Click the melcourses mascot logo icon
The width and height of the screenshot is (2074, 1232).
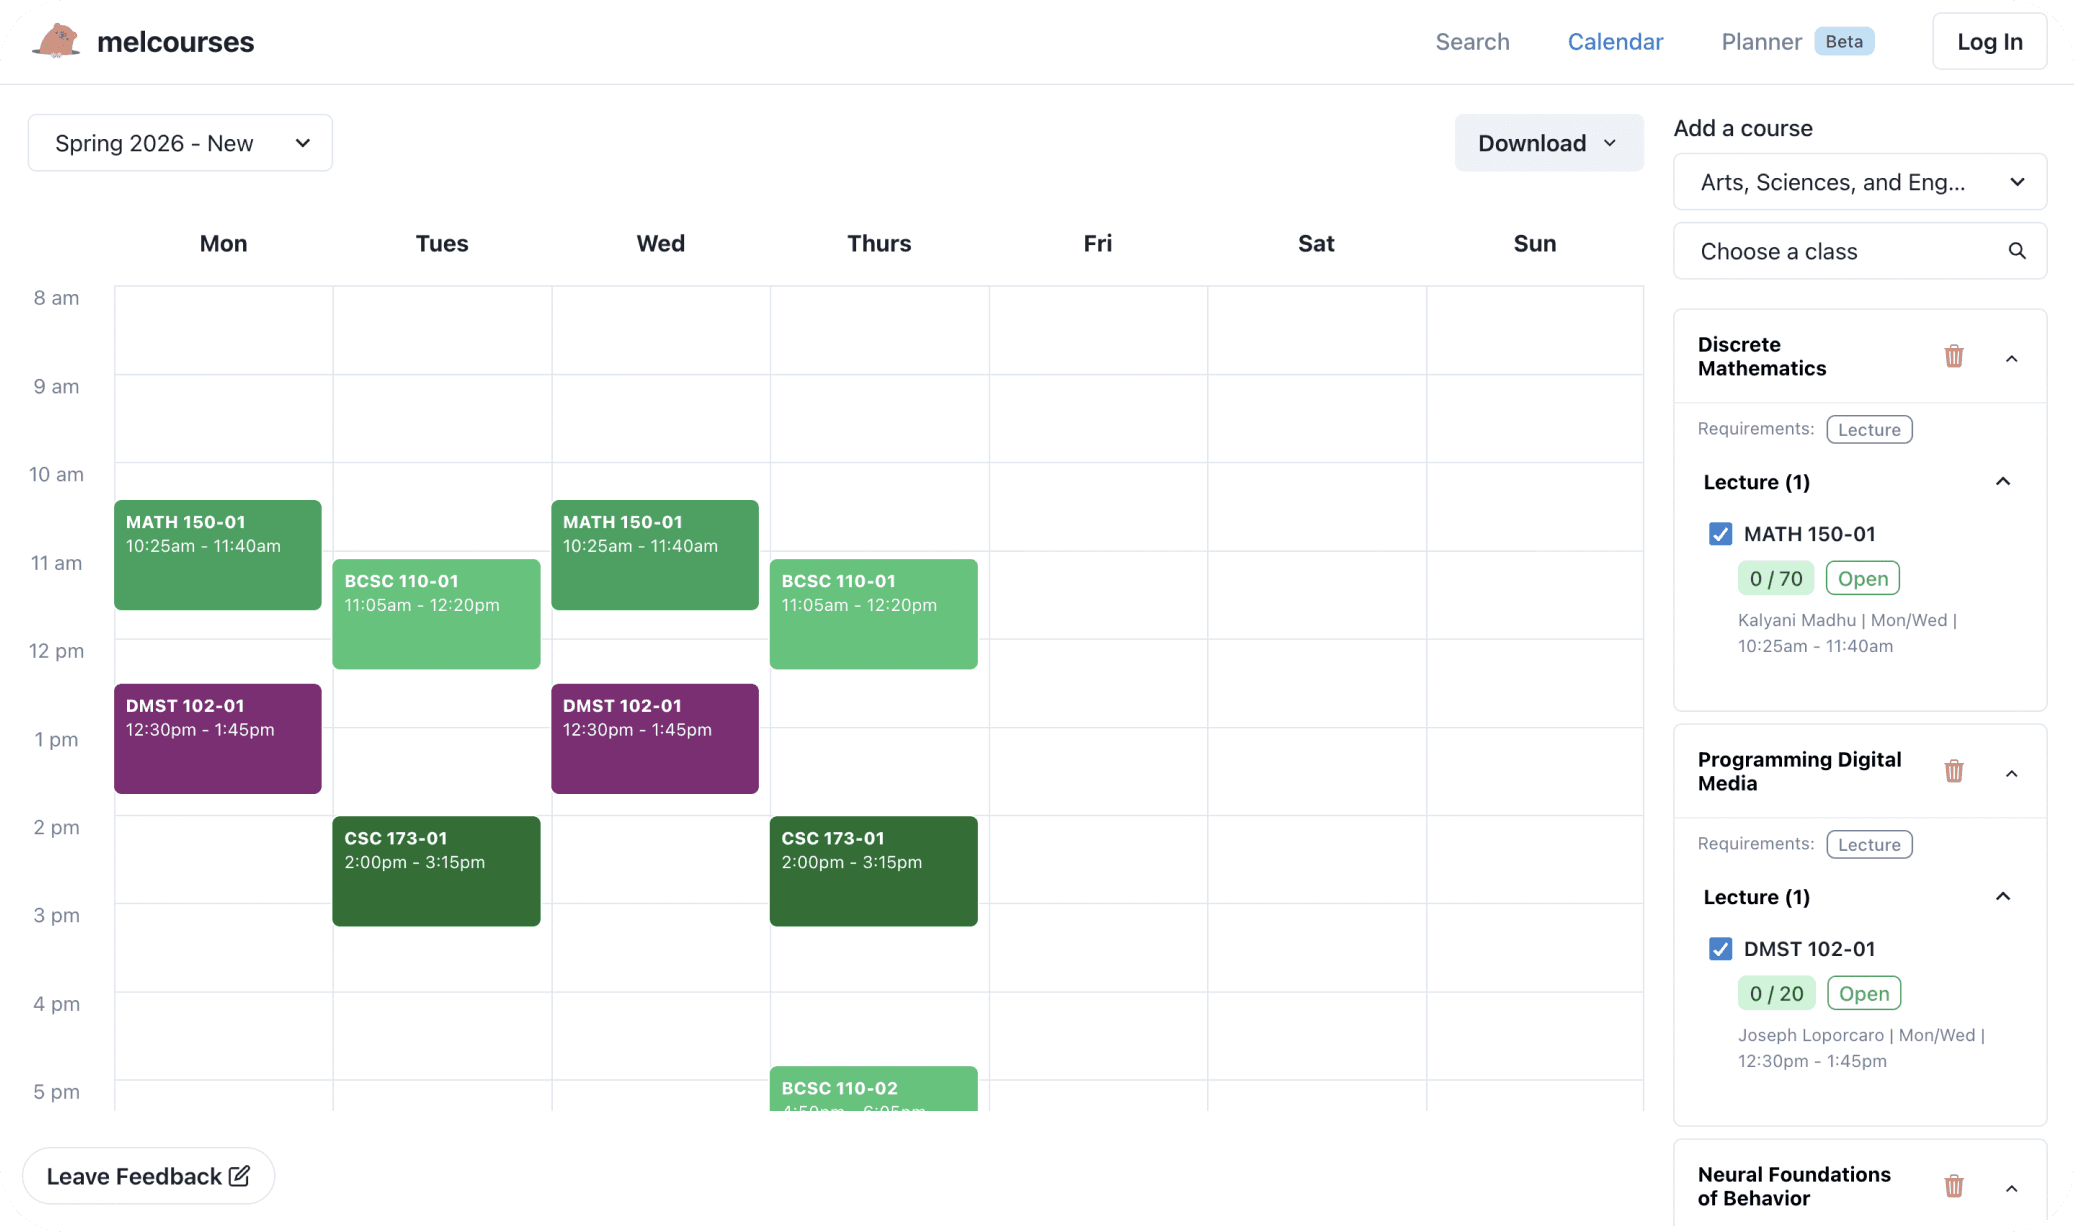(x=57, y=41)
